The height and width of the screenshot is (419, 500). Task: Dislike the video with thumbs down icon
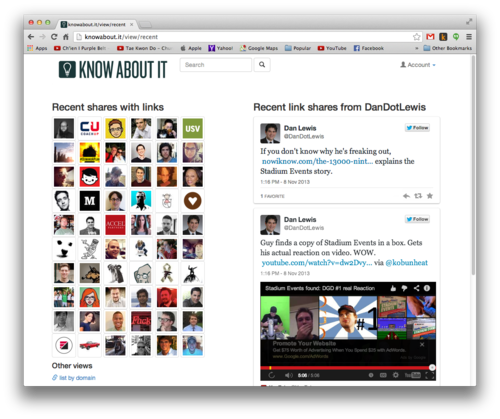point(404,288)
